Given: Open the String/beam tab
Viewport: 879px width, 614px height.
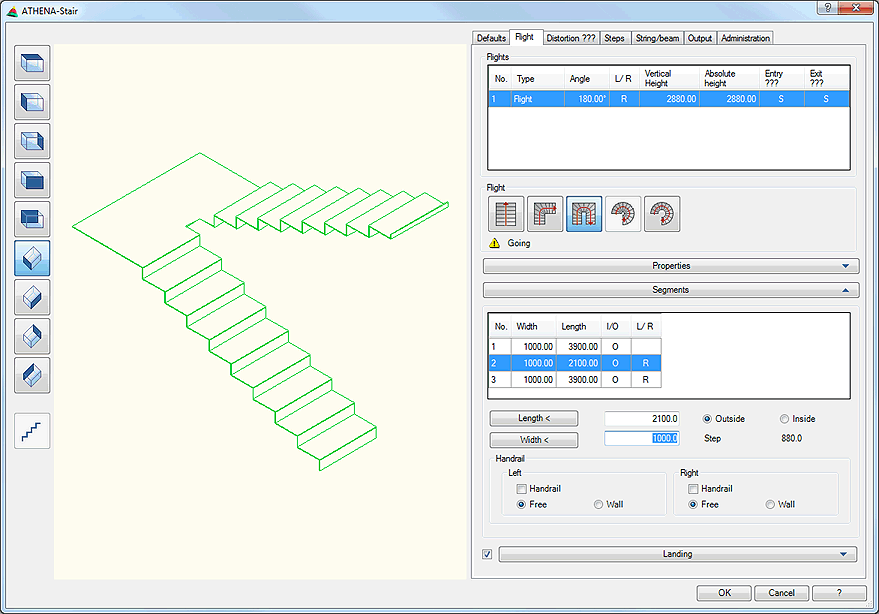Looking at the screenshot, I should pos(657,37).
